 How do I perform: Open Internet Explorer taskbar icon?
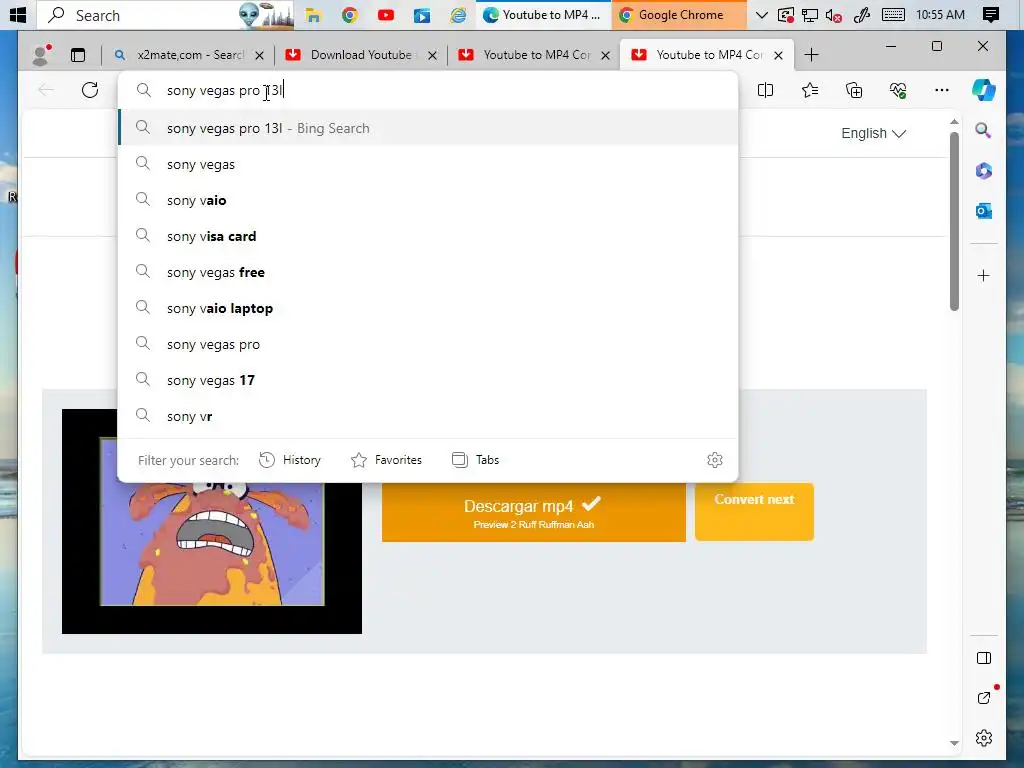(458, 15)
